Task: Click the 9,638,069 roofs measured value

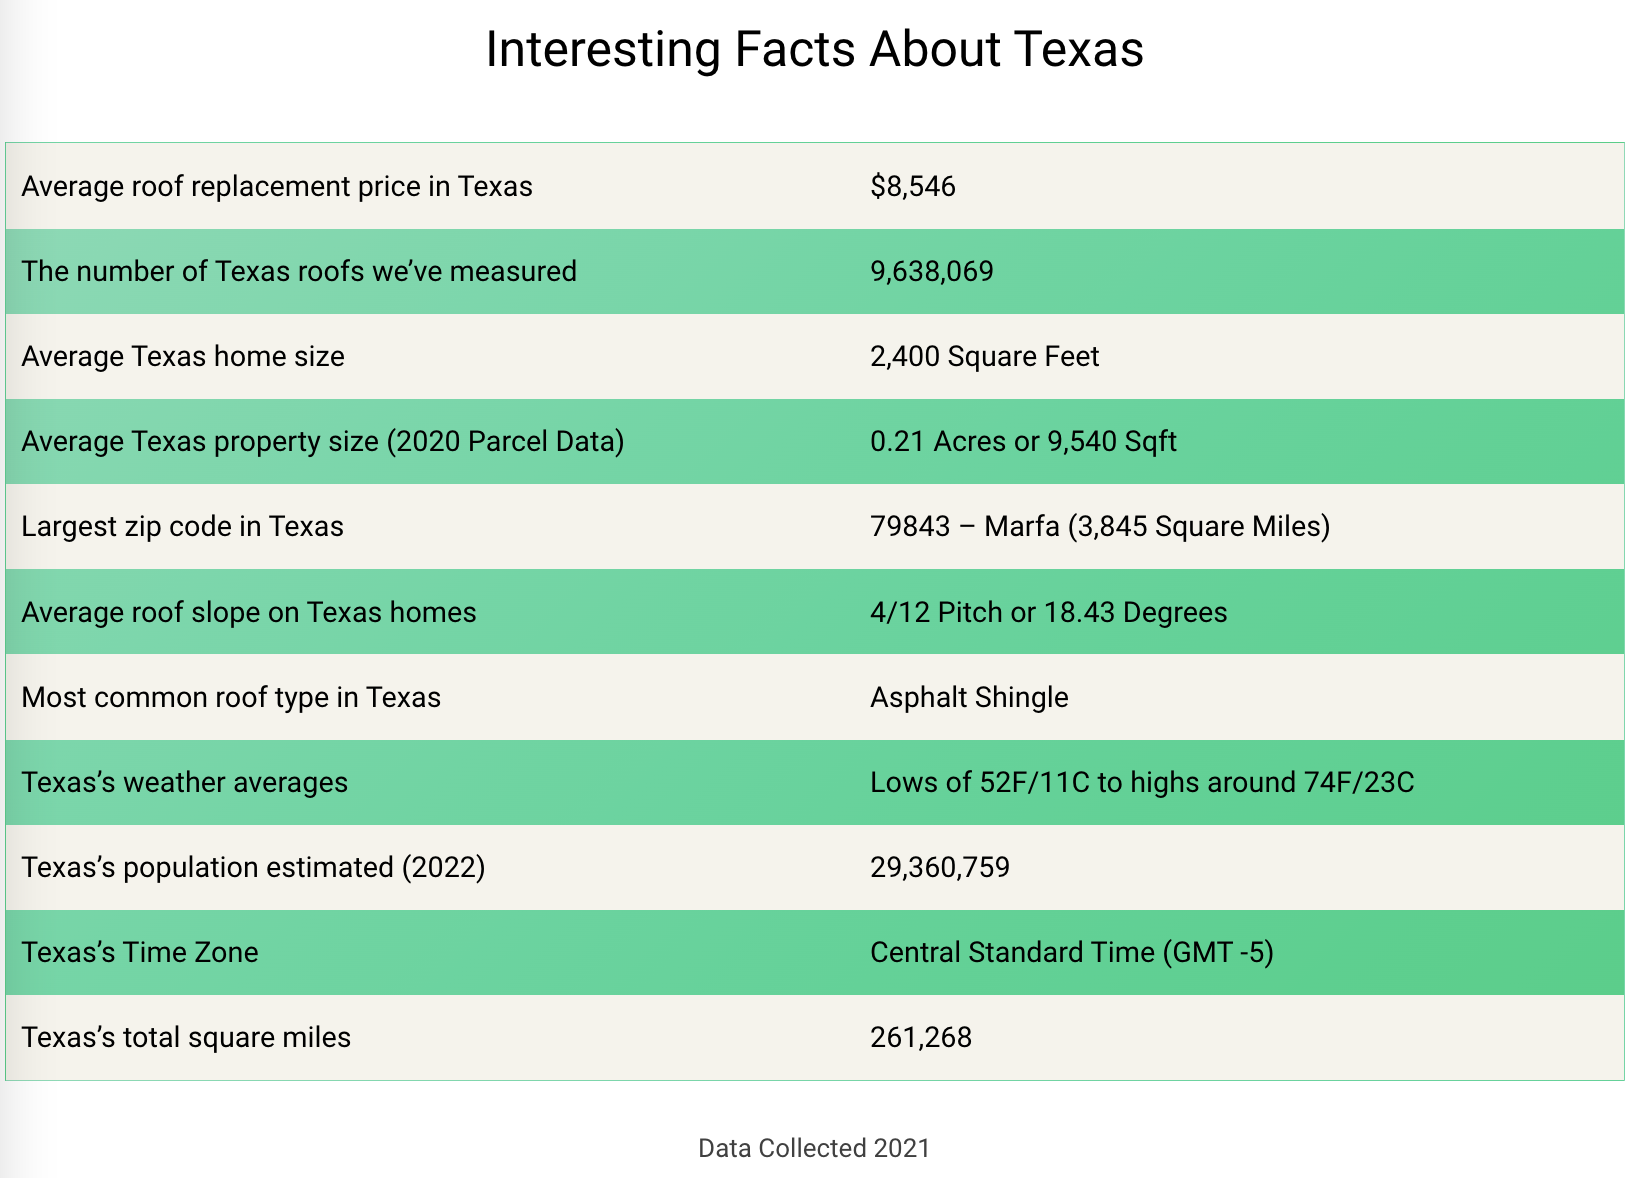Action: (932, 272)
